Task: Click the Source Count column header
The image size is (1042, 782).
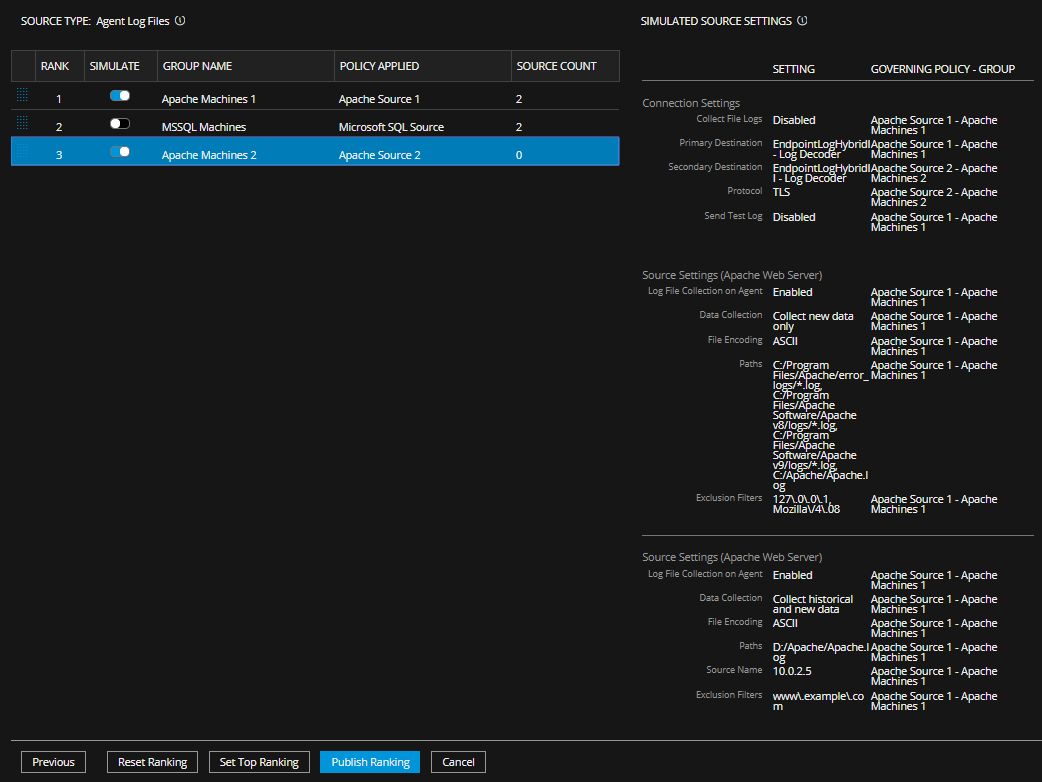Action: point(556,66)
